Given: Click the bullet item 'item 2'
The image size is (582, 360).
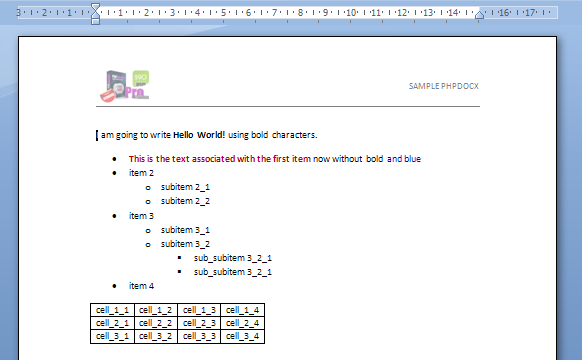Looking at the screenshot, I should 141,173.
